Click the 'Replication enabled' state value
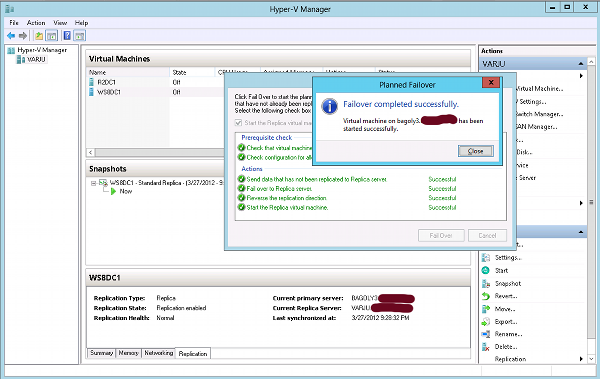 point(181,308)
